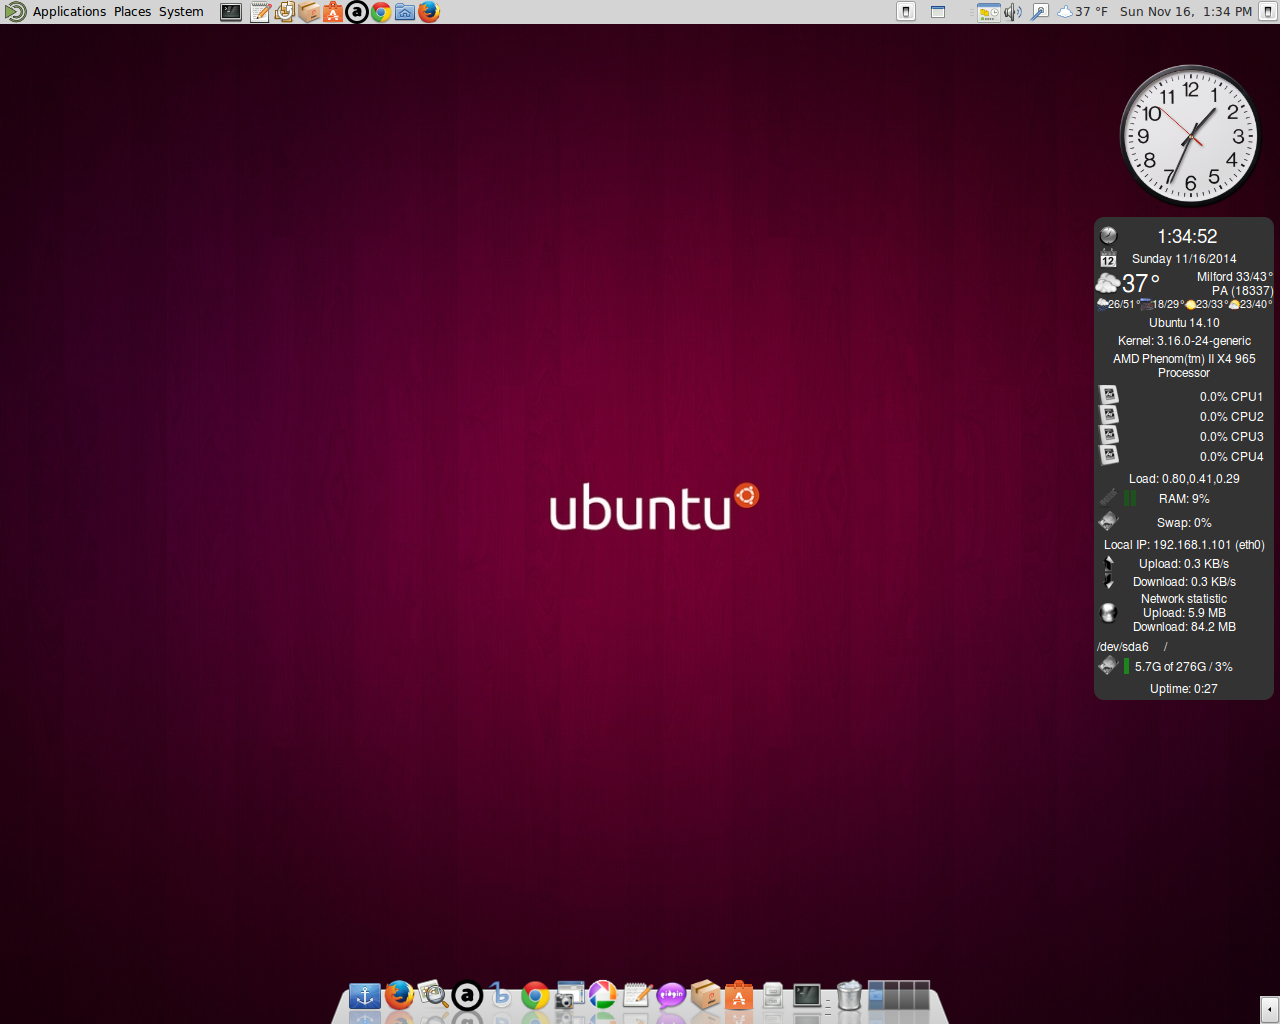Open the Sun Nov 16 1:34 PM clock calendar
Screen dimensions: 1280x1024
(1186, 12)
